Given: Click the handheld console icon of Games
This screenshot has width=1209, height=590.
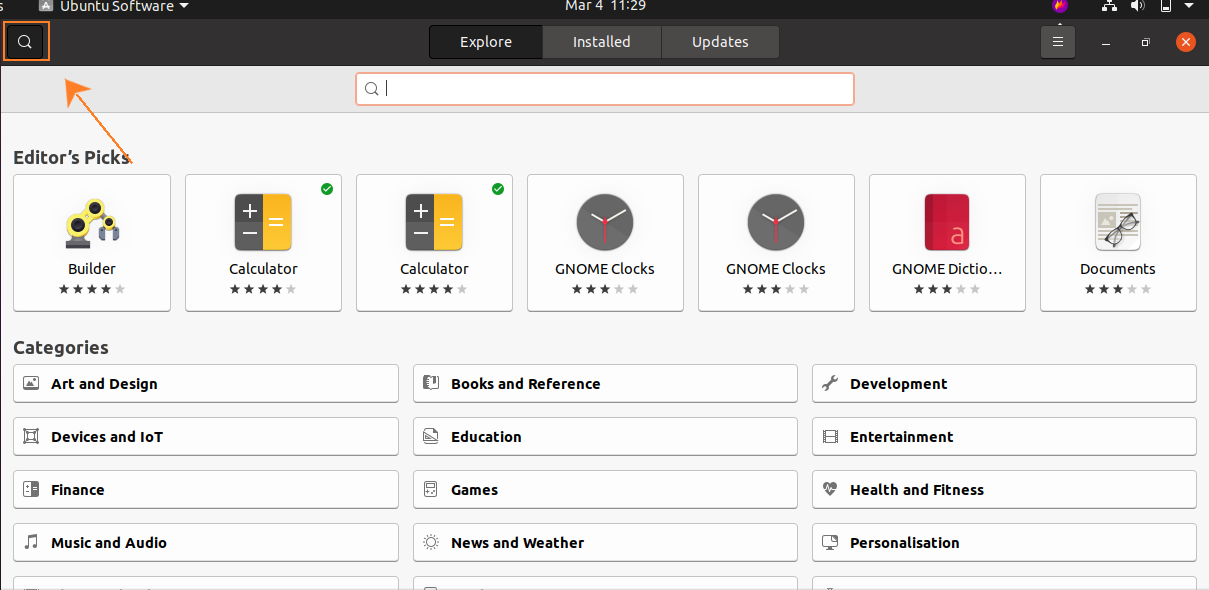Looking at the screenshot, I should (x=431, y=489).
